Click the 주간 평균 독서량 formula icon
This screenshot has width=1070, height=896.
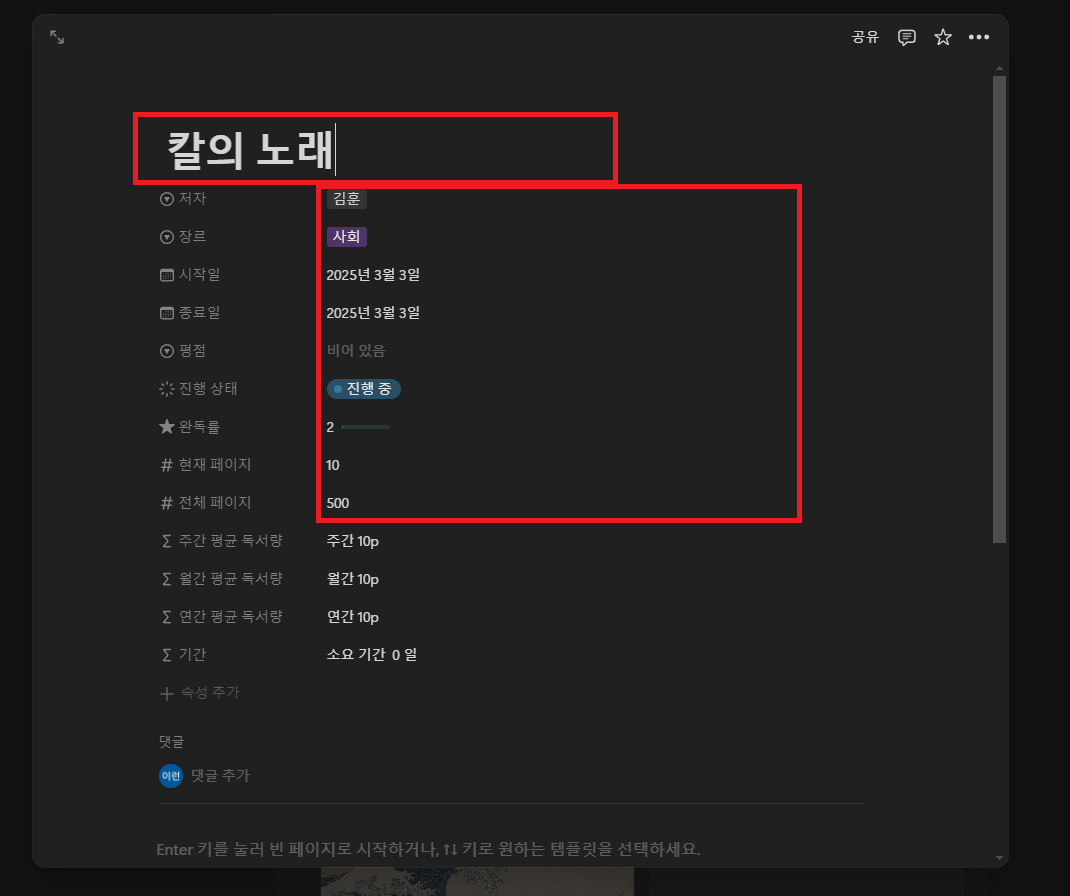pyautogui.click(x=167, y=541)
